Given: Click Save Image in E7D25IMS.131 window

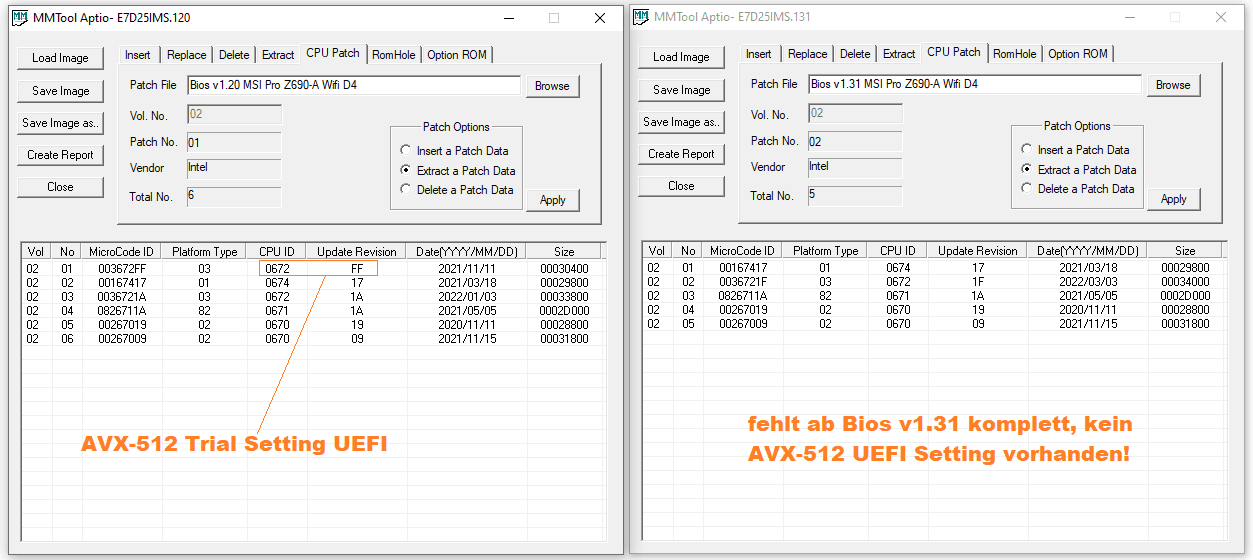Looking at the screenshot, I should pos(681,90).
